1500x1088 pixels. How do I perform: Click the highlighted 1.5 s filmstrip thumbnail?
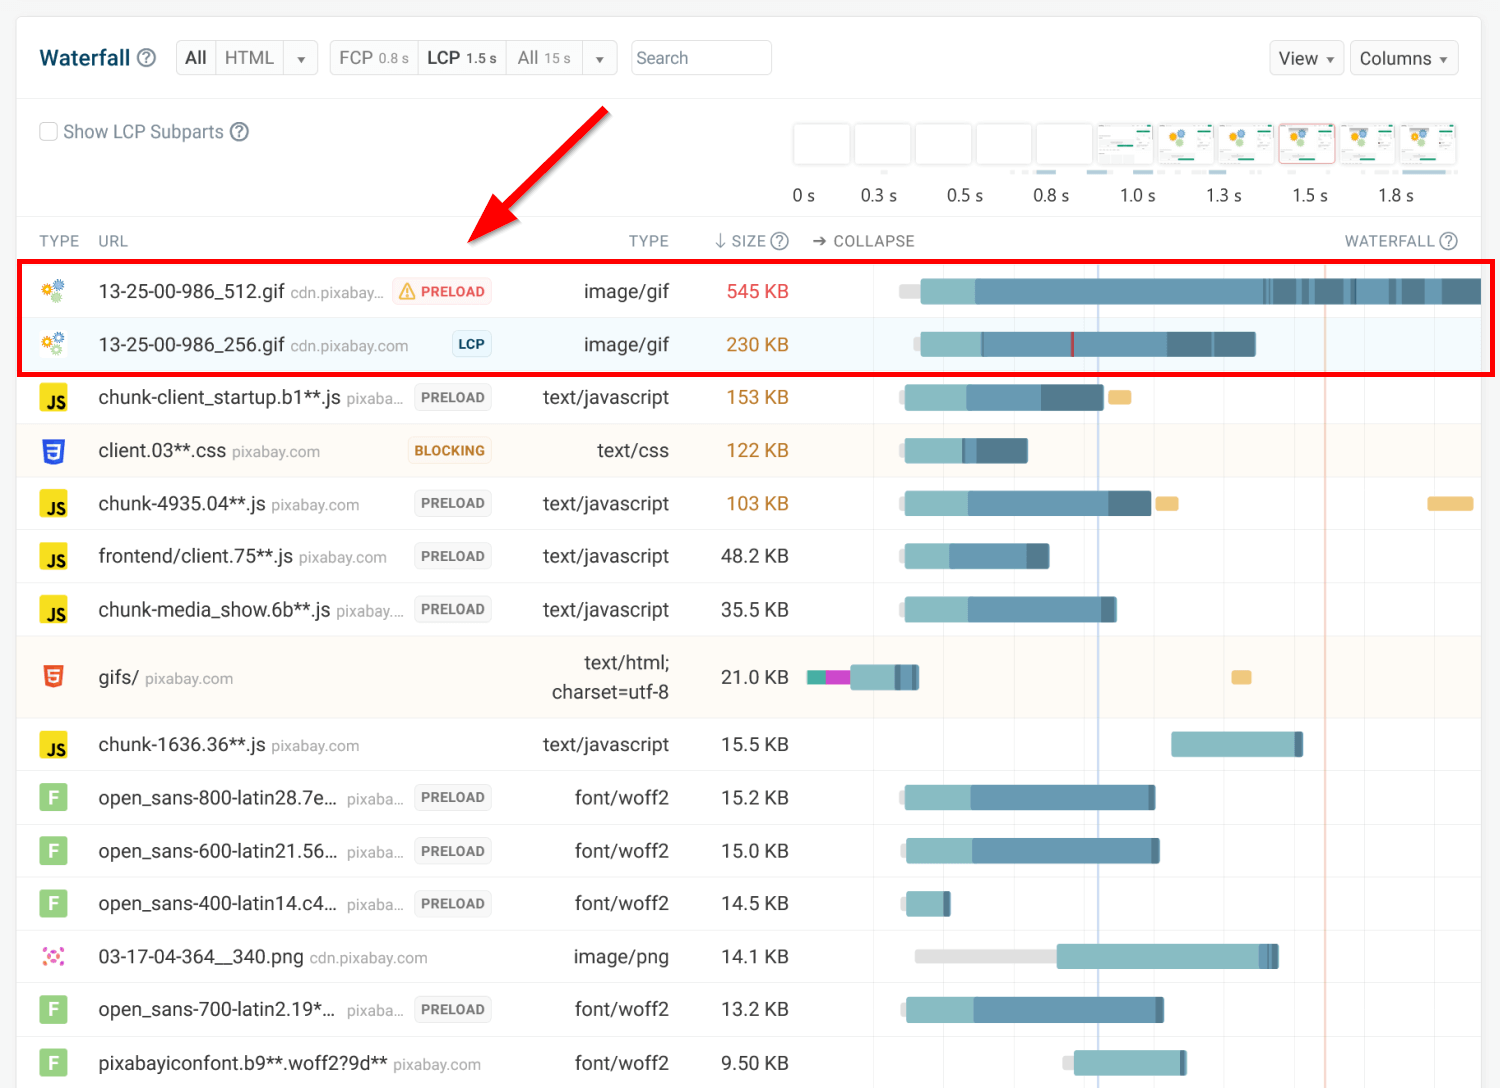tap(1306, 144)
